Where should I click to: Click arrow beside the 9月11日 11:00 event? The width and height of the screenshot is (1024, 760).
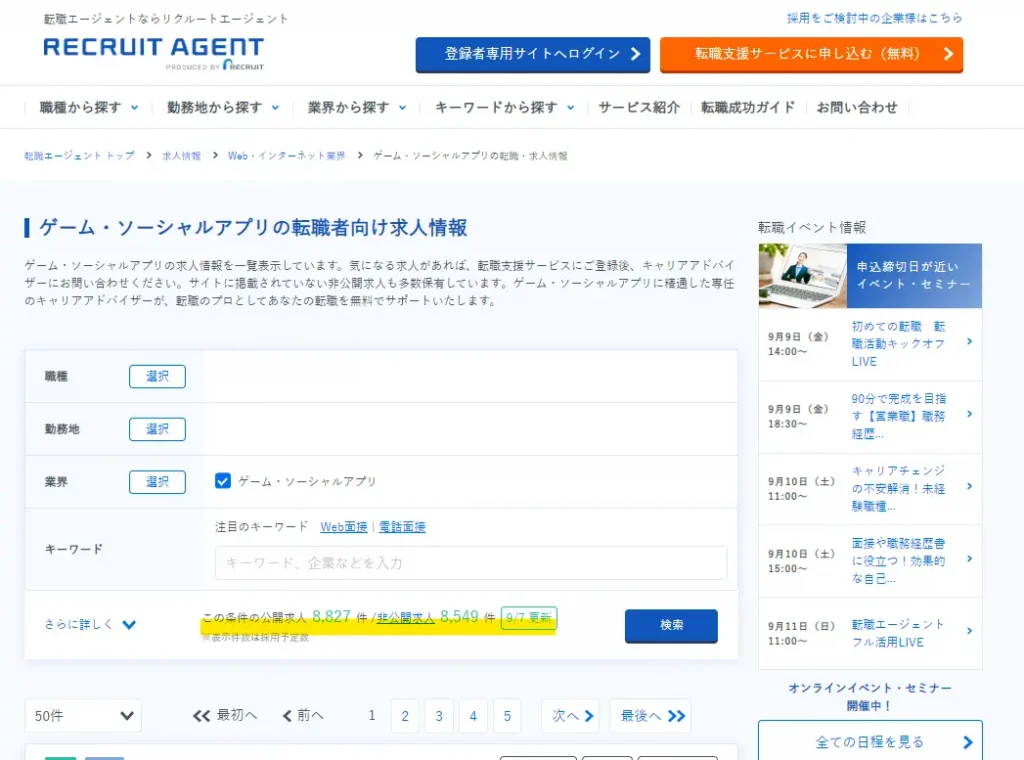[969, 631]
